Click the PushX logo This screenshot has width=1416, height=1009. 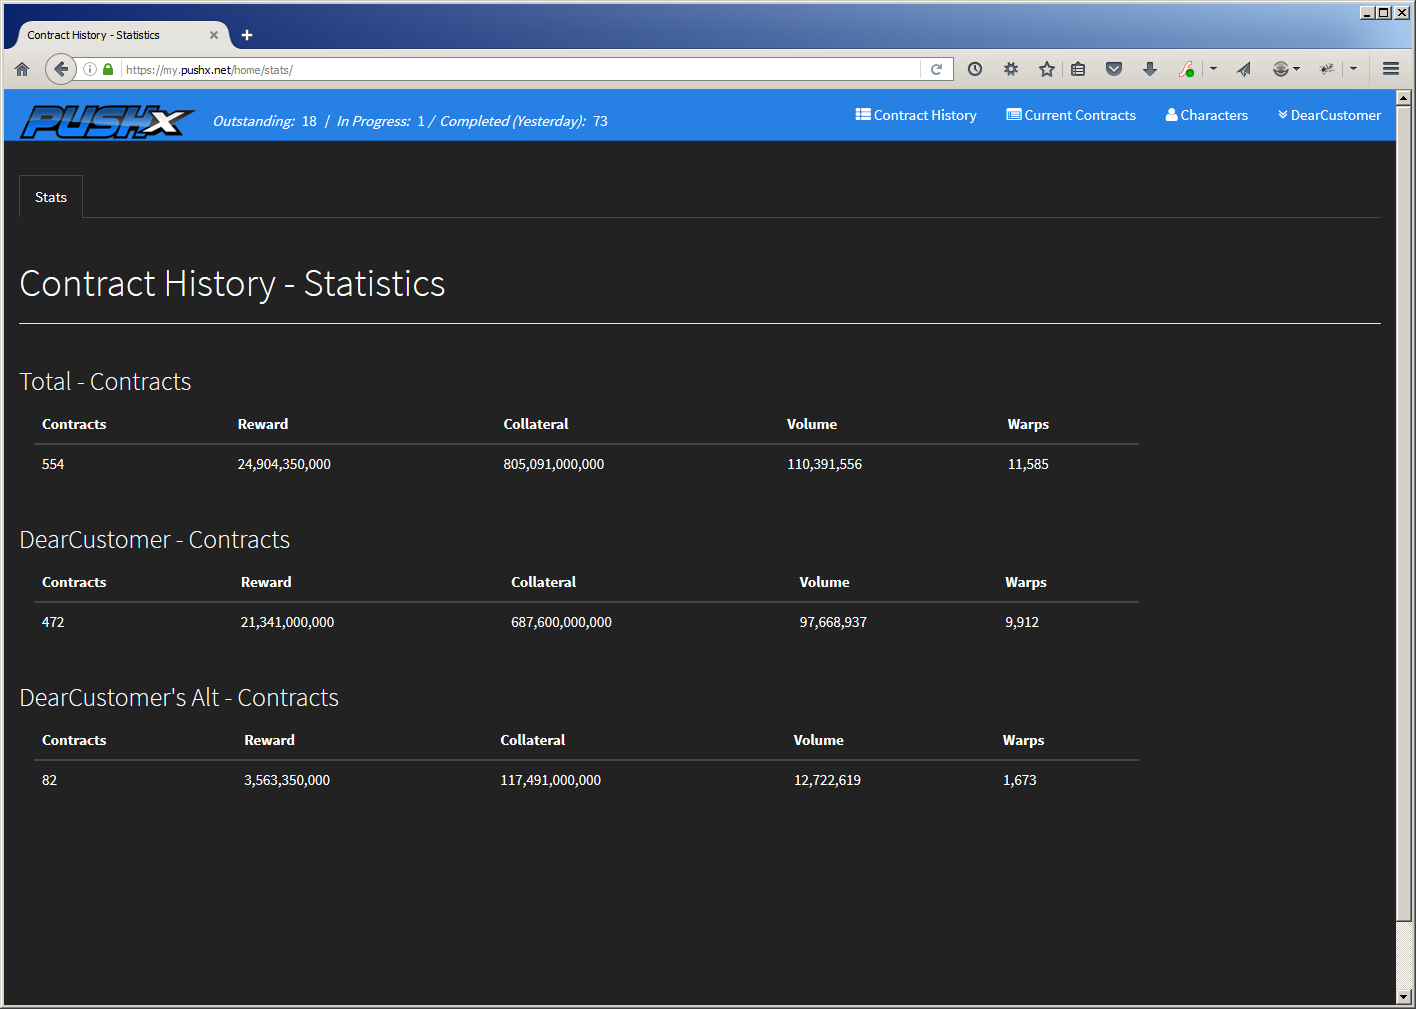pyautogui.click(x=107, y=121)
